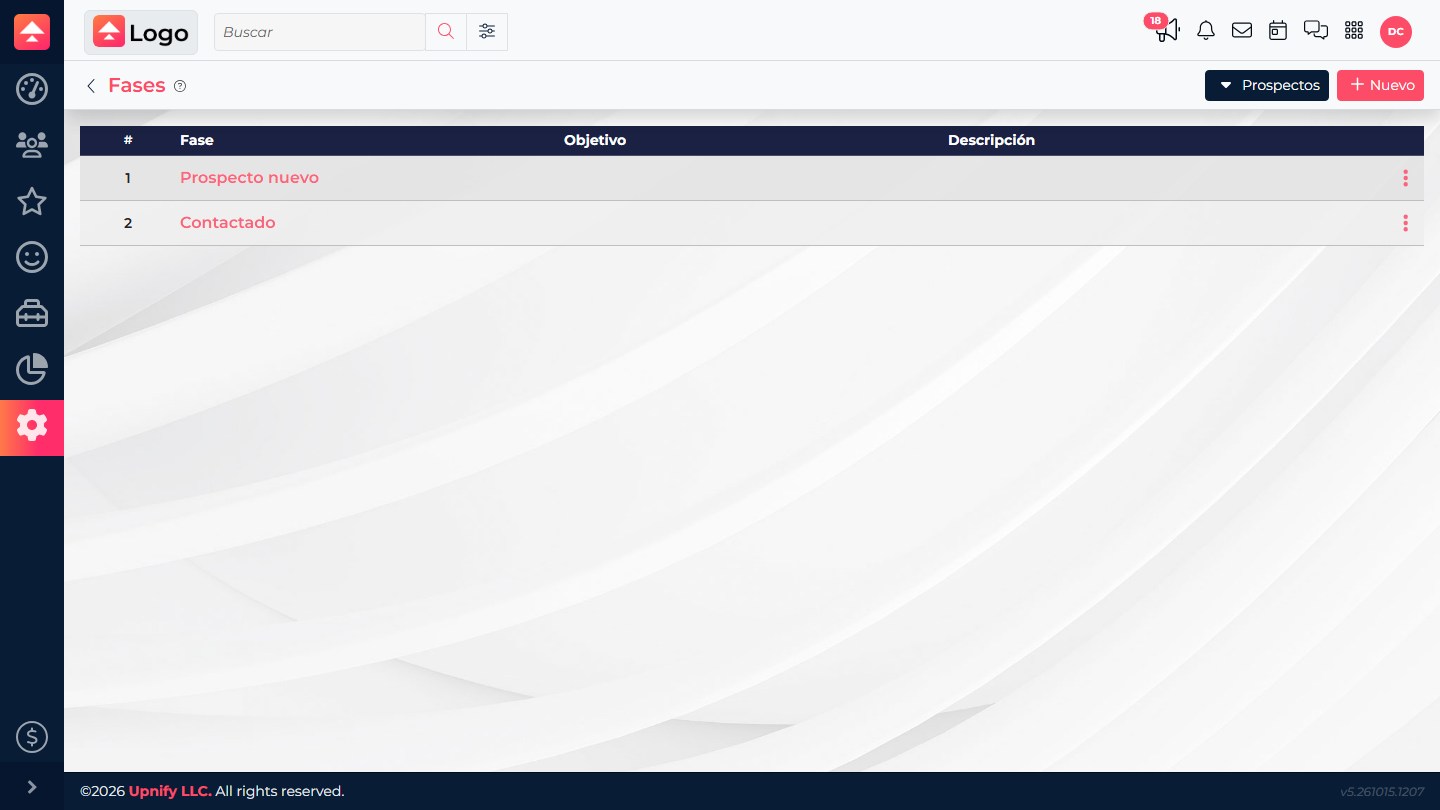Screen dimensions: 1440x810
Task: Open the smiley face icon in sidebar
Action: (x=32, y=257)
